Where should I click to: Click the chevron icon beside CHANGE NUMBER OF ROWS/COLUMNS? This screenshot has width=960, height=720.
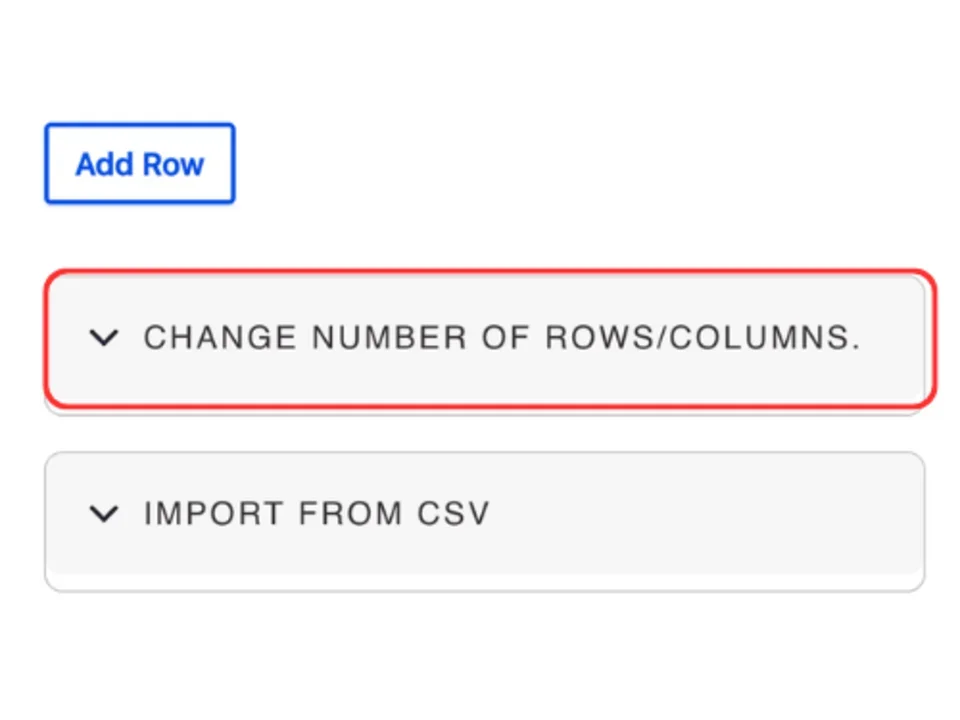(x=103, y=338)
